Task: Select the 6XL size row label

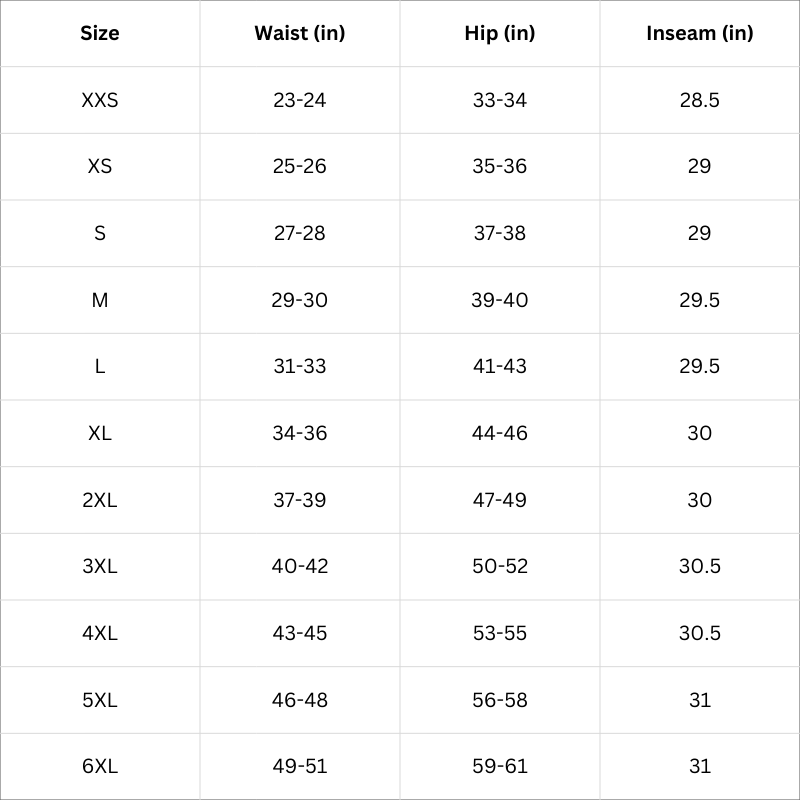Action: pos(100,766)
